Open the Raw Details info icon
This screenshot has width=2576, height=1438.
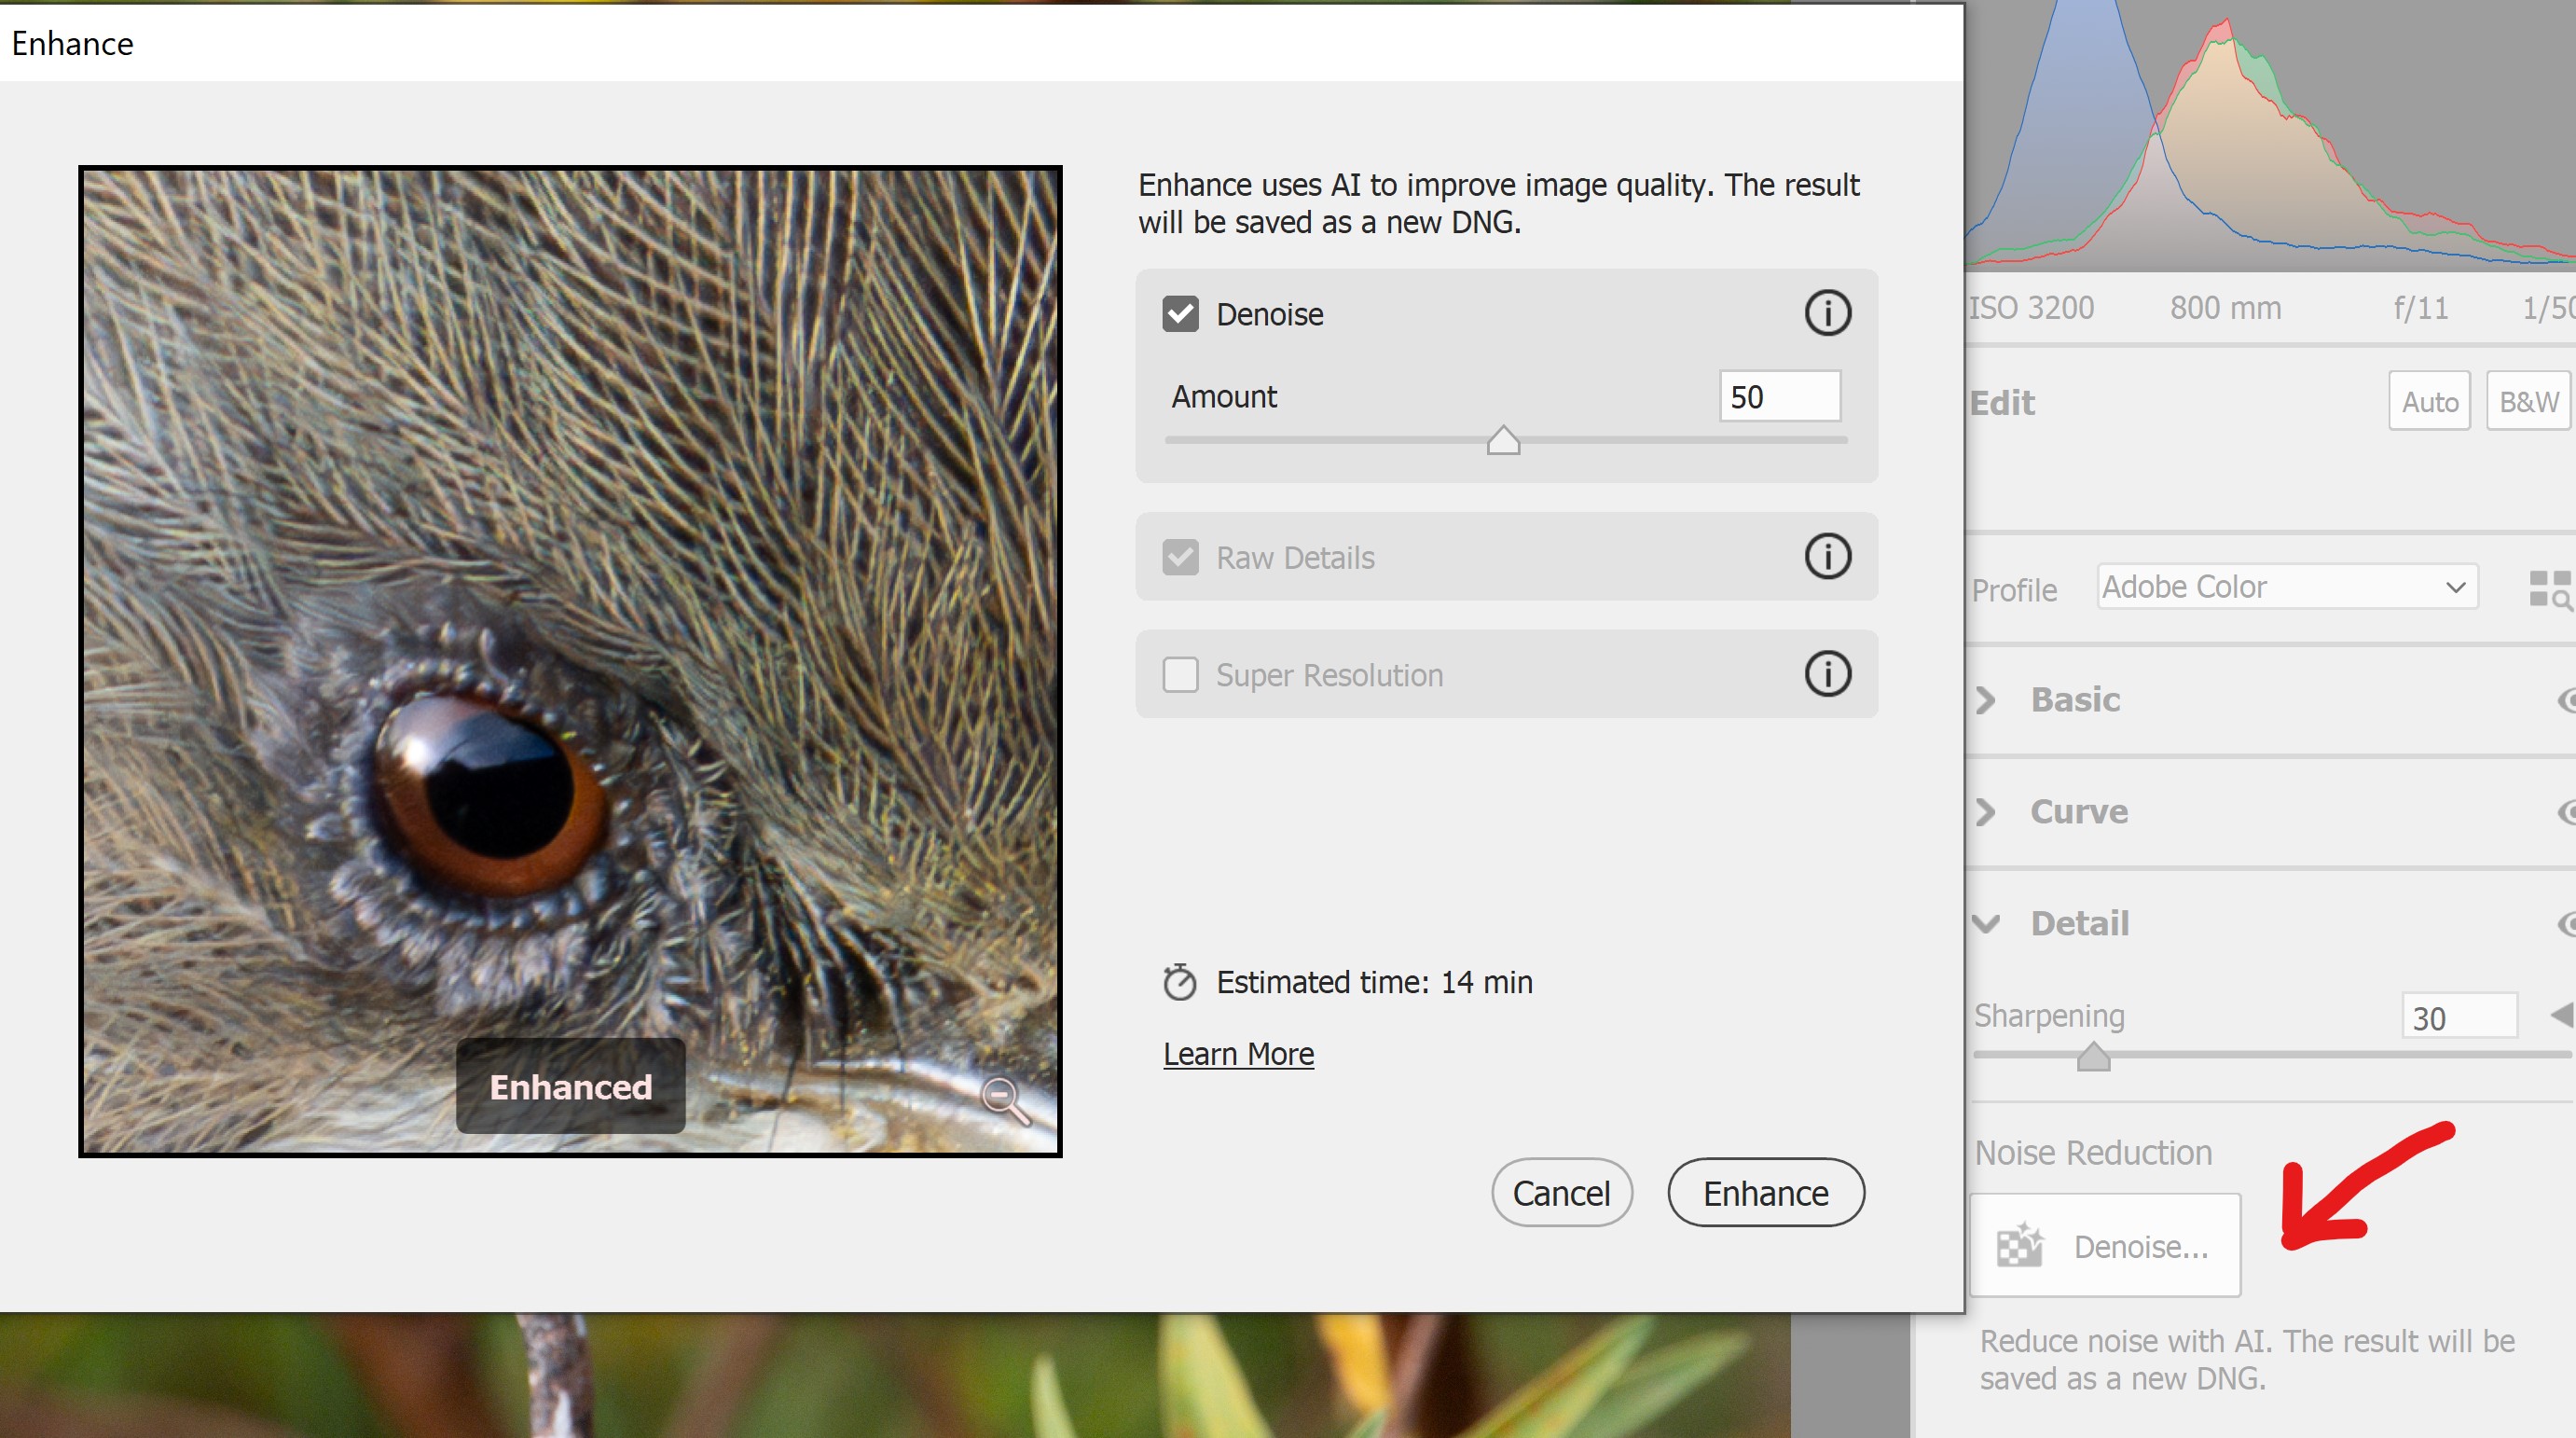[x=1827, y=556]
